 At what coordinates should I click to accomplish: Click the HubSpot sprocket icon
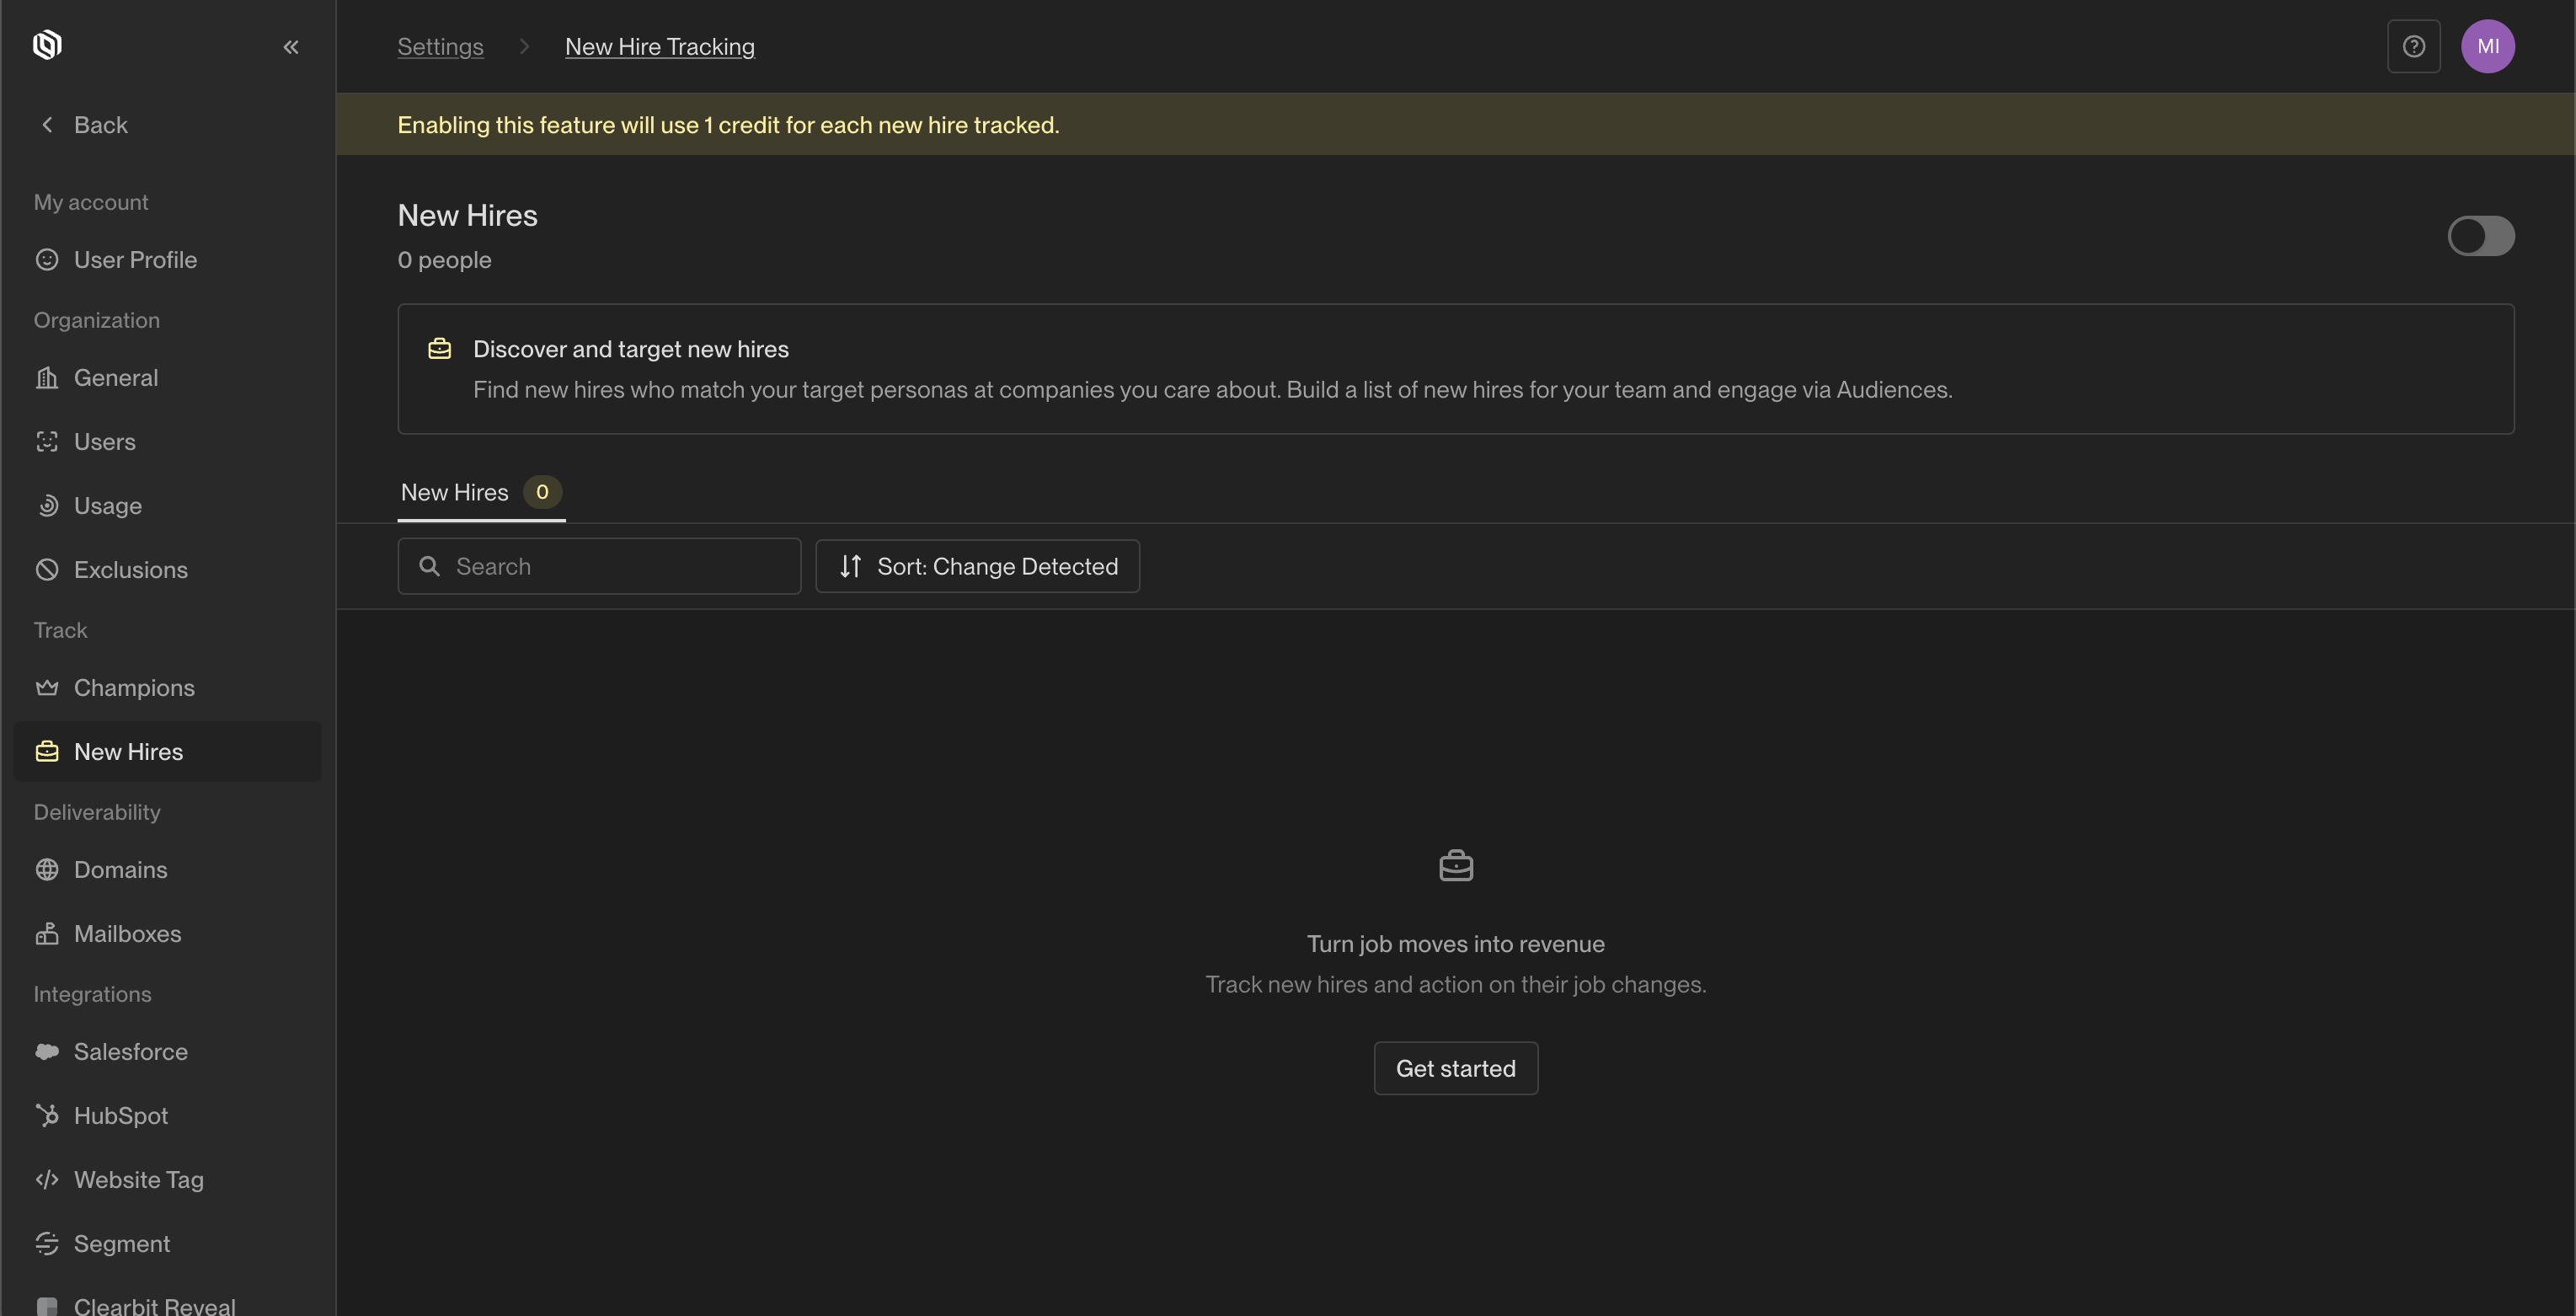point(47,1116)
